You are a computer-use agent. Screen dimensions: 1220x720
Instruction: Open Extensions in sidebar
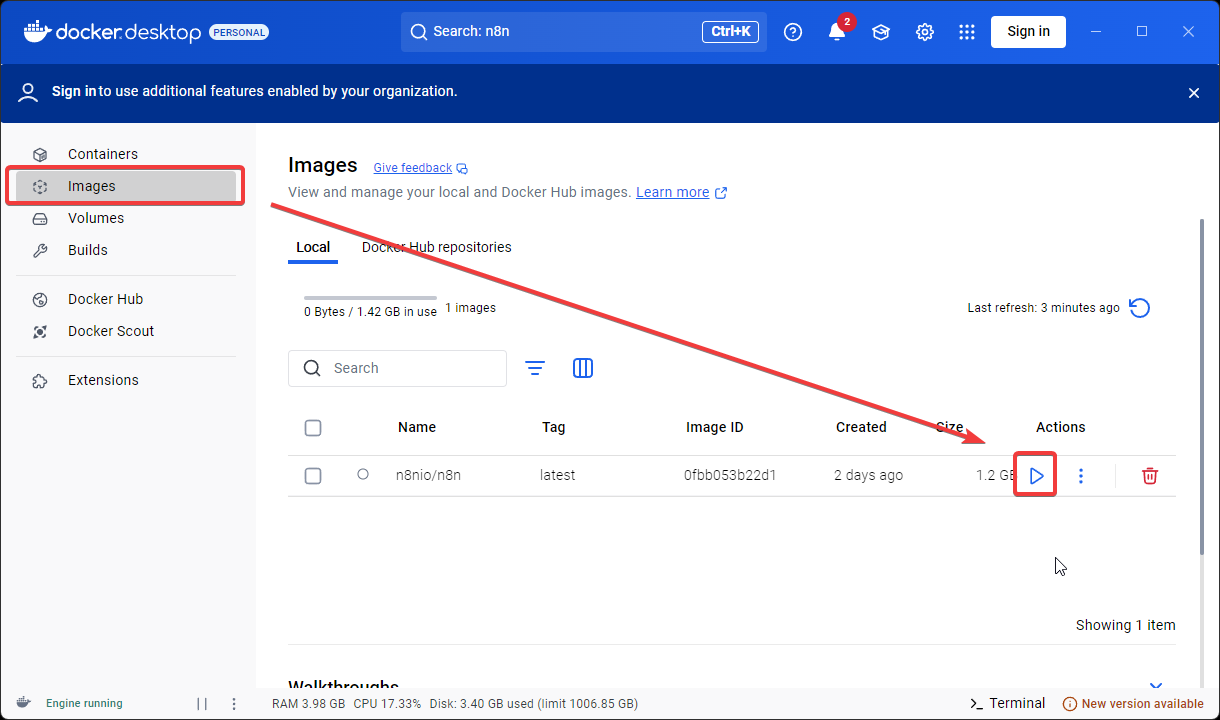[126, 380]
